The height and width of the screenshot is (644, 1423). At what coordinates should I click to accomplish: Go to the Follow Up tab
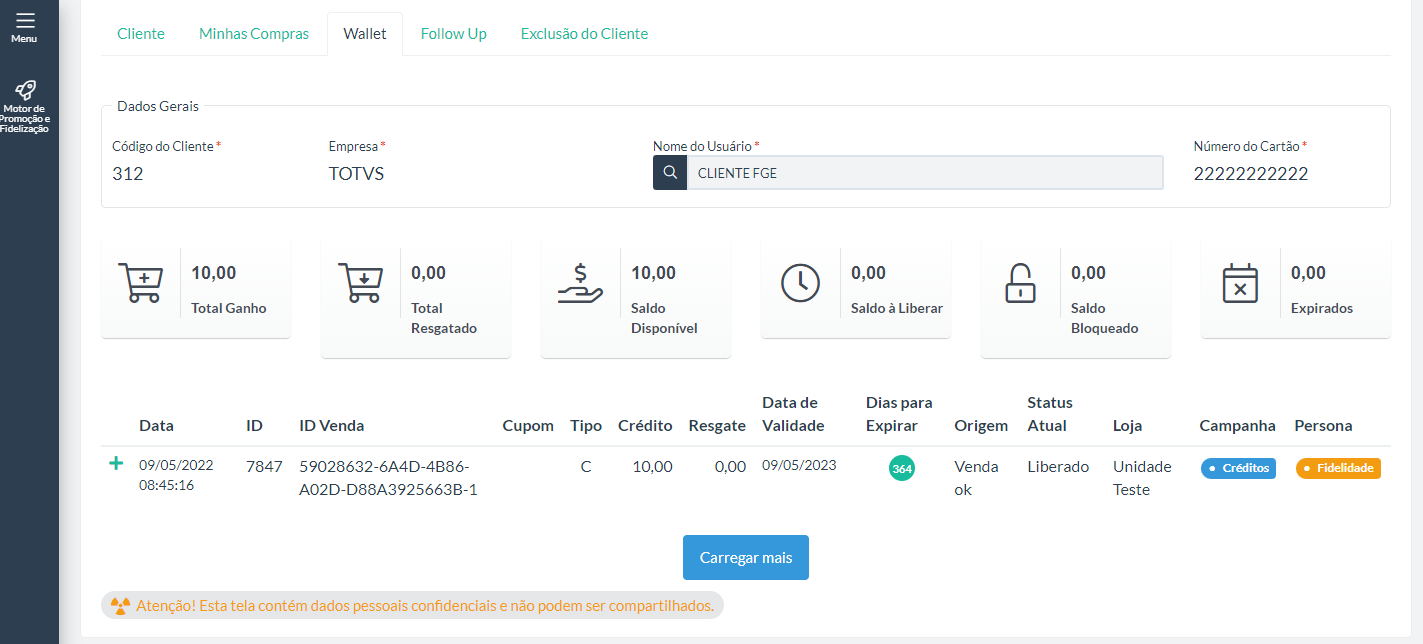454,34
